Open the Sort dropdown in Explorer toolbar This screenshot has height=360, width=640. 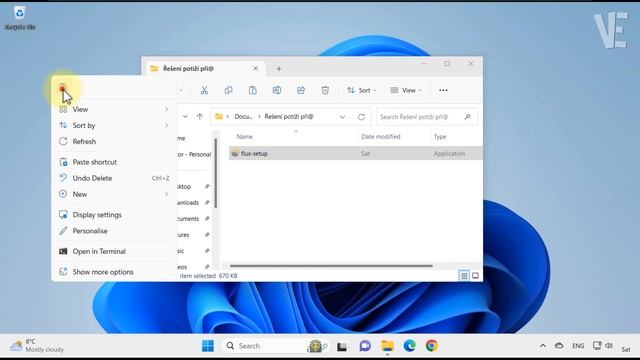coord(361,90)
